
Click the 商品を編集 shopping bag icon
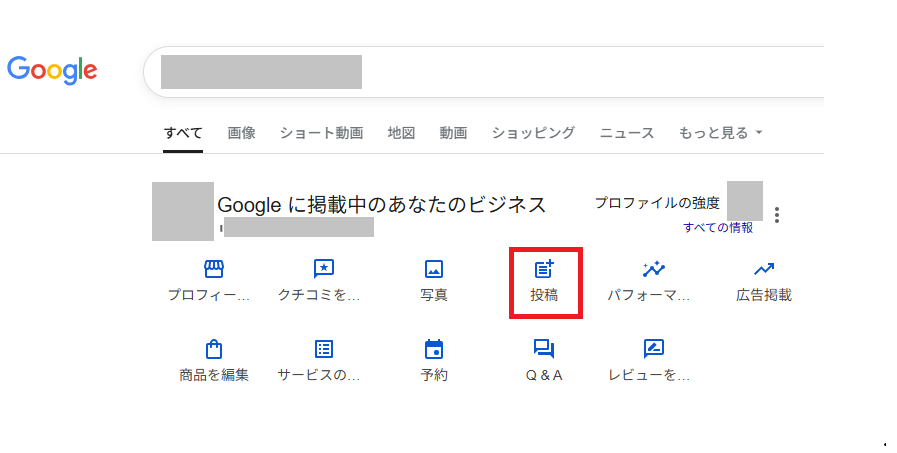point(214,349)
